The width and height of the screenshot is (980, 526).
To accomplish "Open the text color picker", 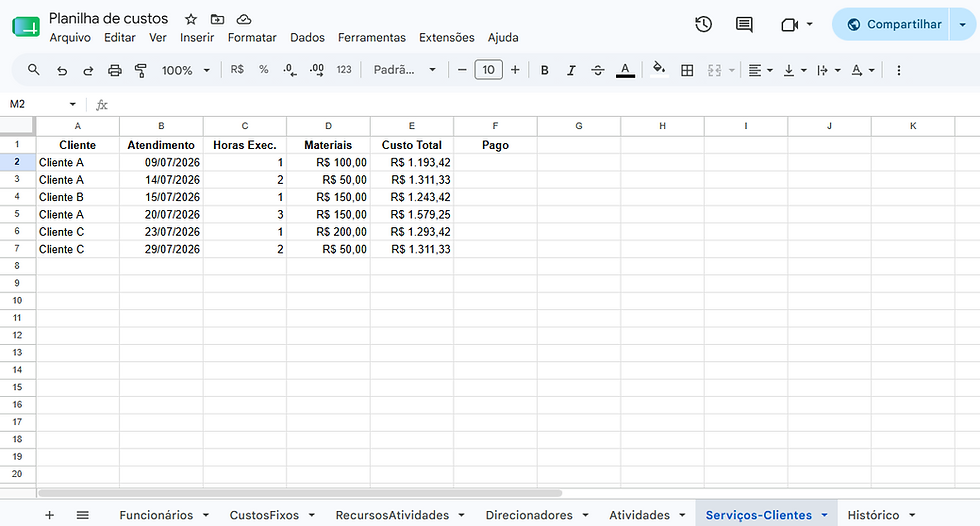I will [625, 70].
